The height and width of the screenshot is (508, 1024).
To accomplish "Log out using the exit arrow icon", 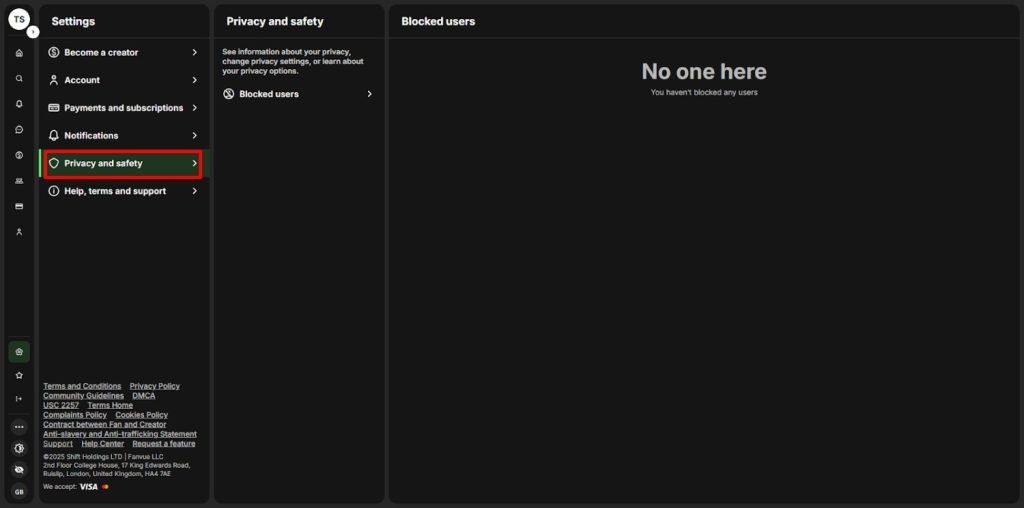I will (19, 399).
